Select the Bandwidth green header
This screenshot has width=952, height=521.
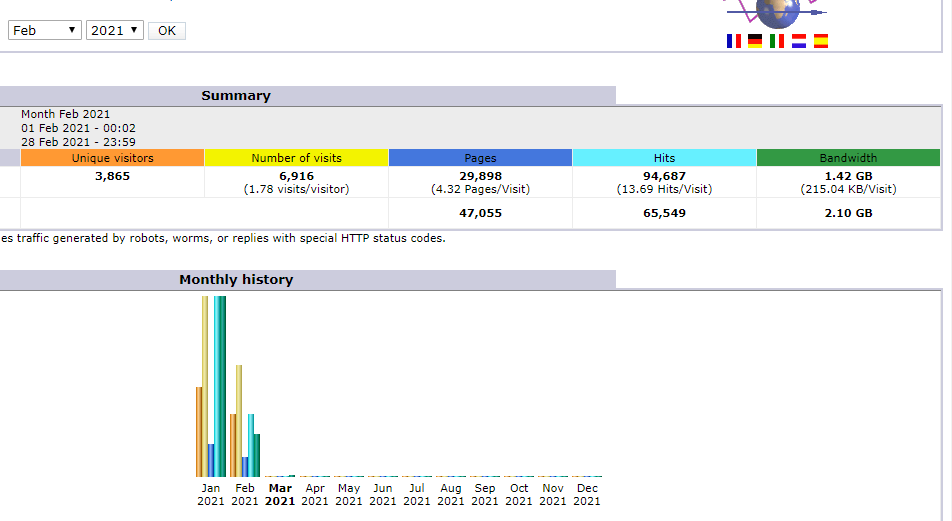coord(848,158)
